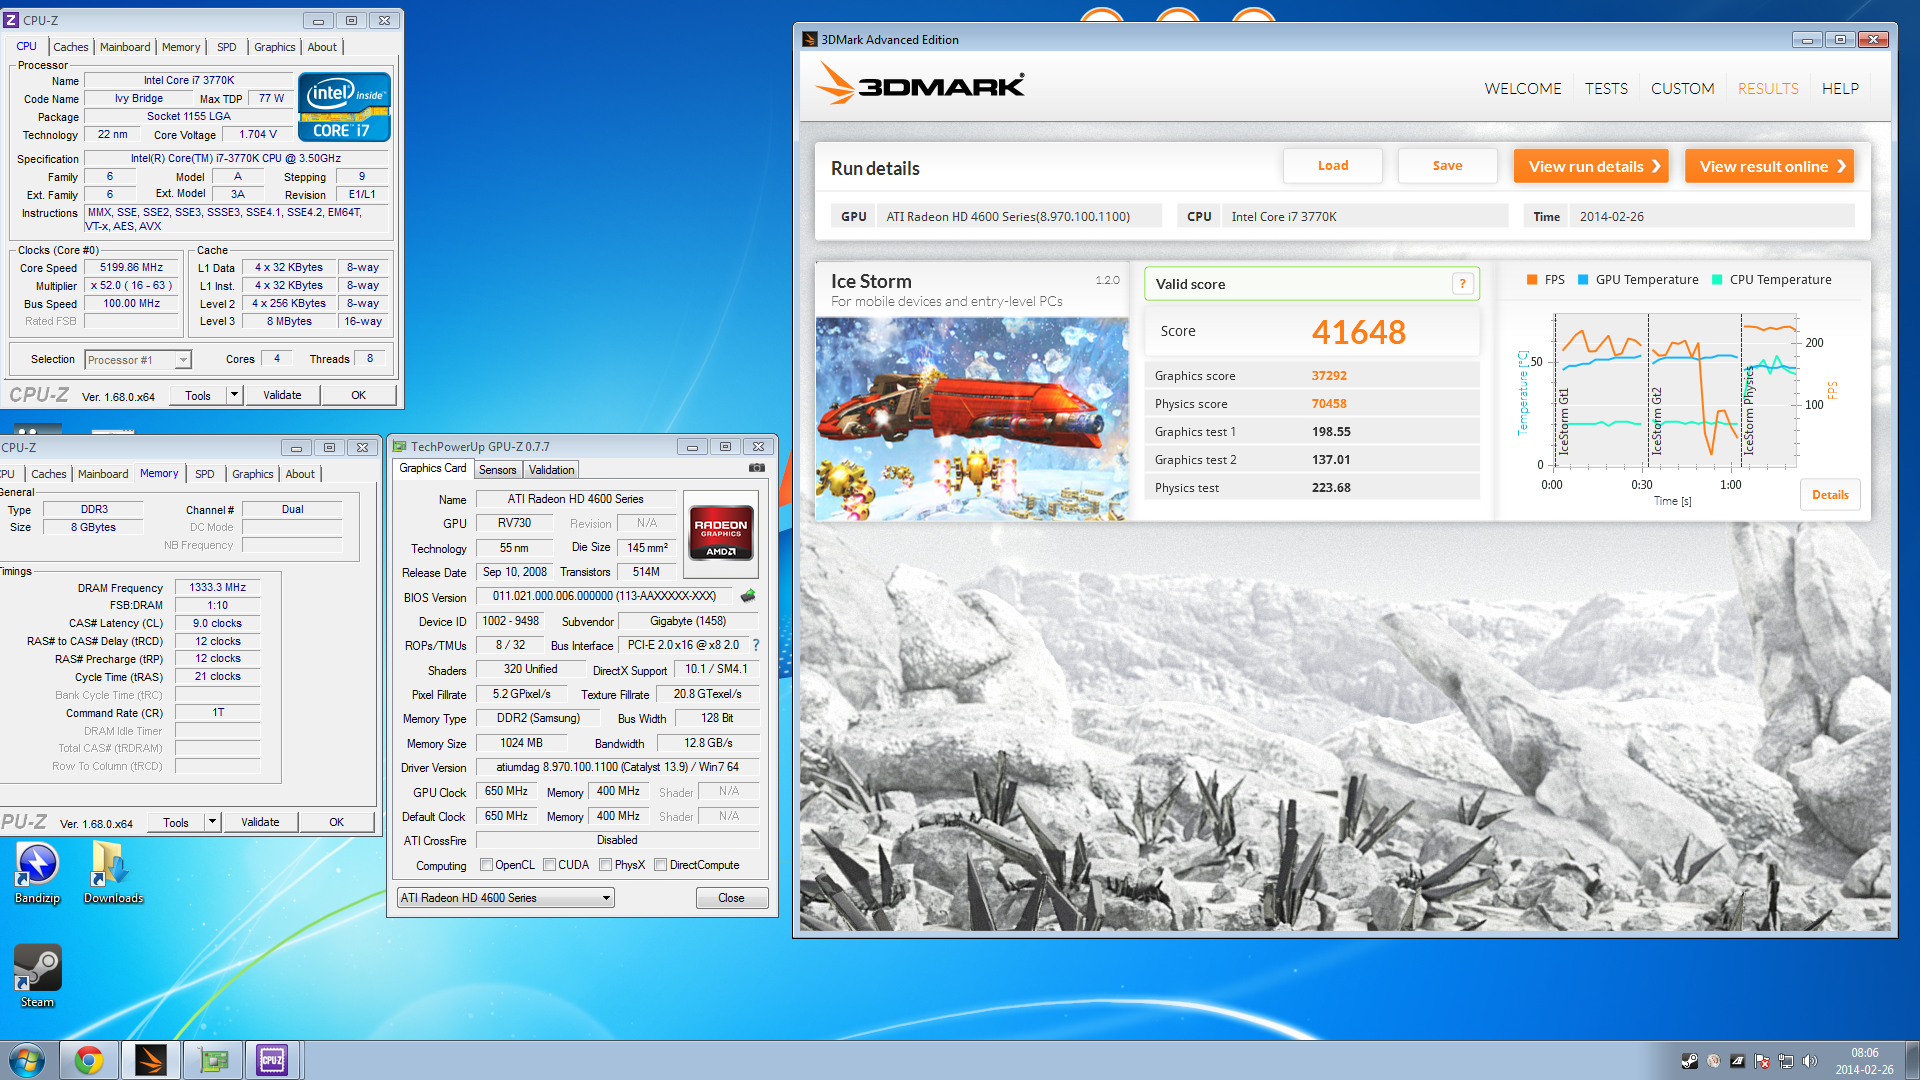Image resolution: width=1920 pixels, height=1080 pixels.
Task: Toggle the CUDA checkbox in GPU-Z
Action: pos(549,865)
